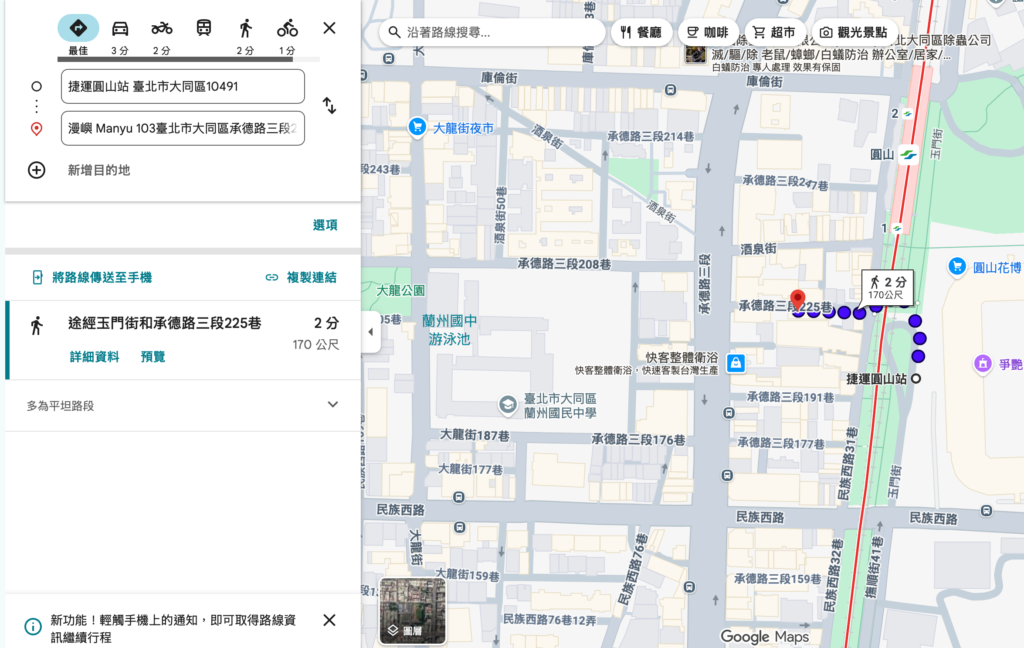1024x648 pixels.
Task: Click the 沿著路線搜尋 search box
Action: pos(492,32)
